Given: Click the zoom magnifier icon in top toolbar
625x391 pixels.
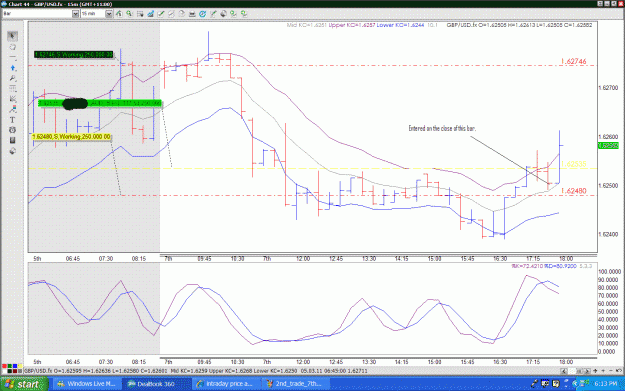Looking at the screenshot, I should pos(130,14).
